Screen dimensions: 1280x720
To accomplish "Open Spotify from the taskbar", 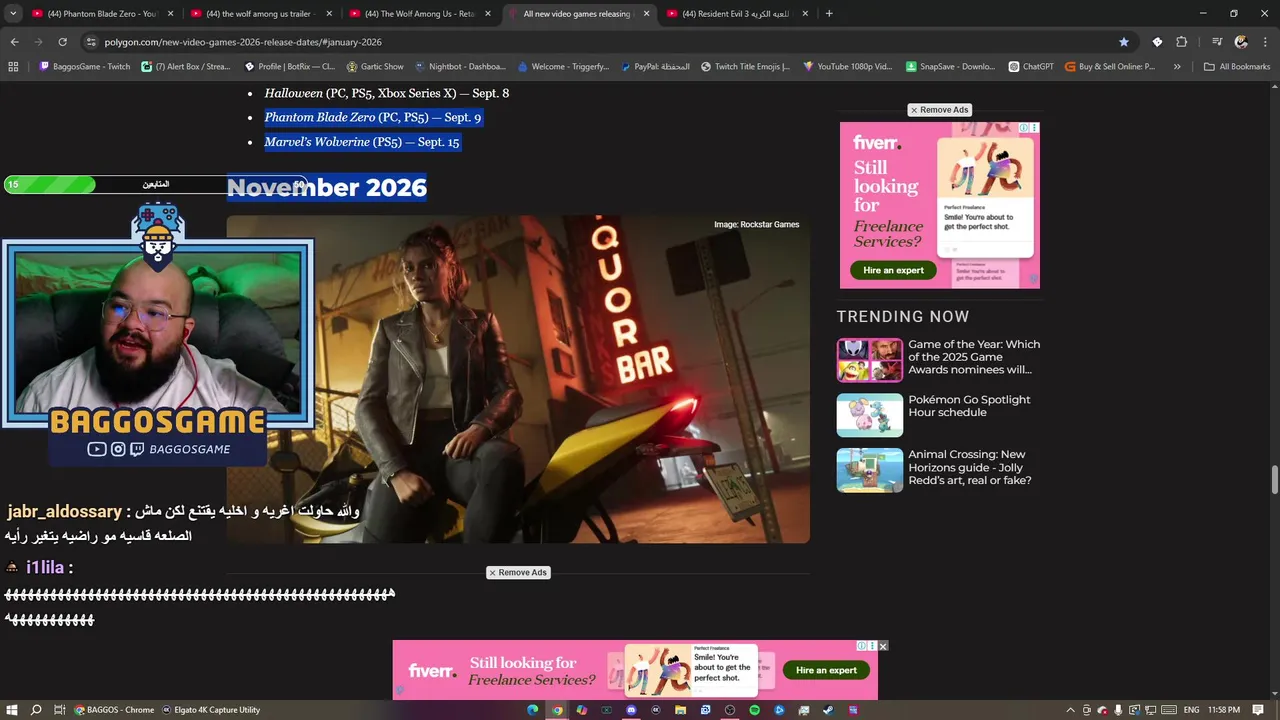I will point(754,710).
